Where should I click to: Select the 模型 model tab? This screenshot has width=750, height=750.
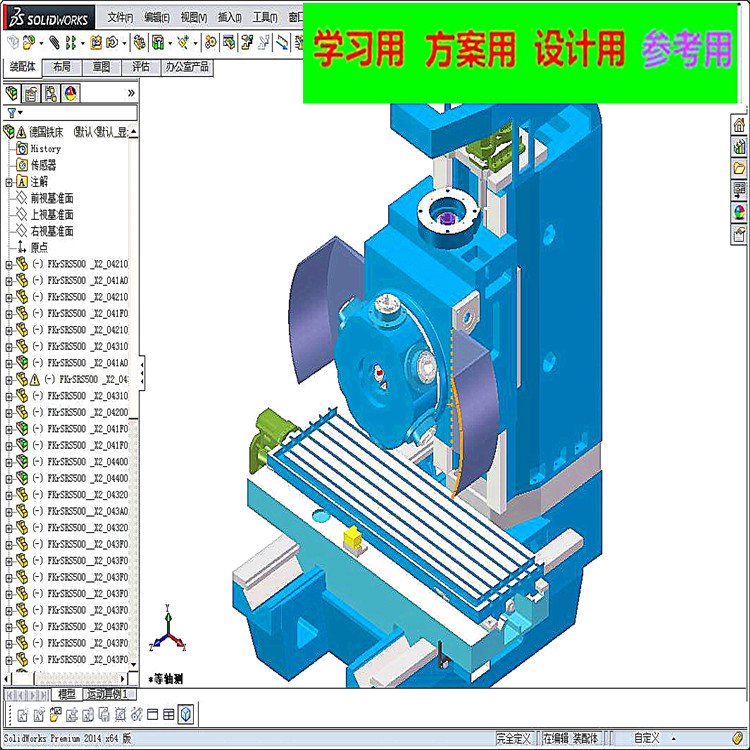point(66,694)
